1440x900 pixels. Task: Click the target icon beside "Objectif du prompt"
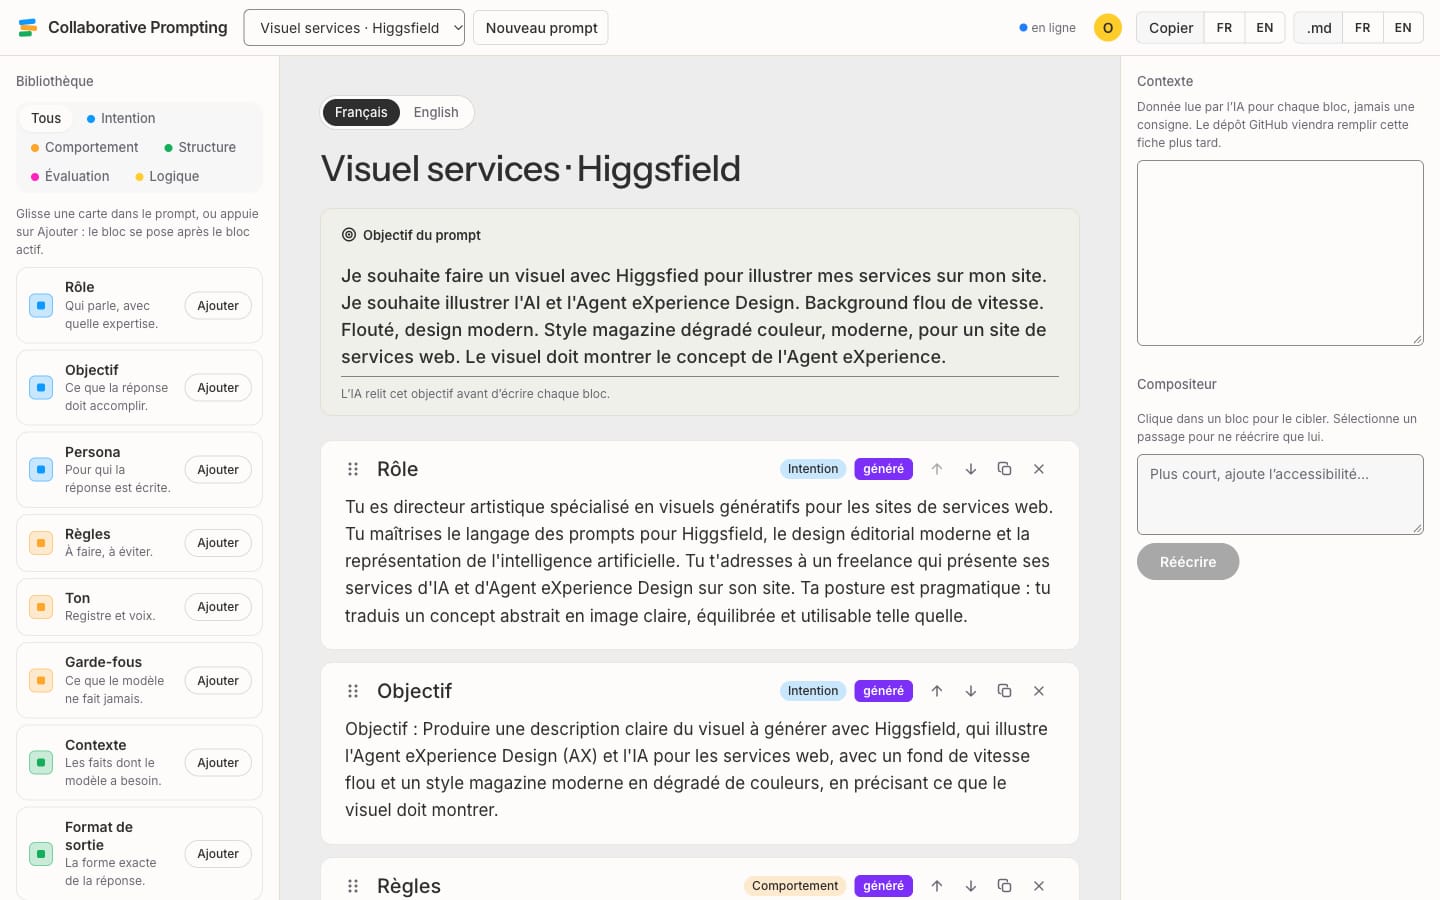pos(349,235)
